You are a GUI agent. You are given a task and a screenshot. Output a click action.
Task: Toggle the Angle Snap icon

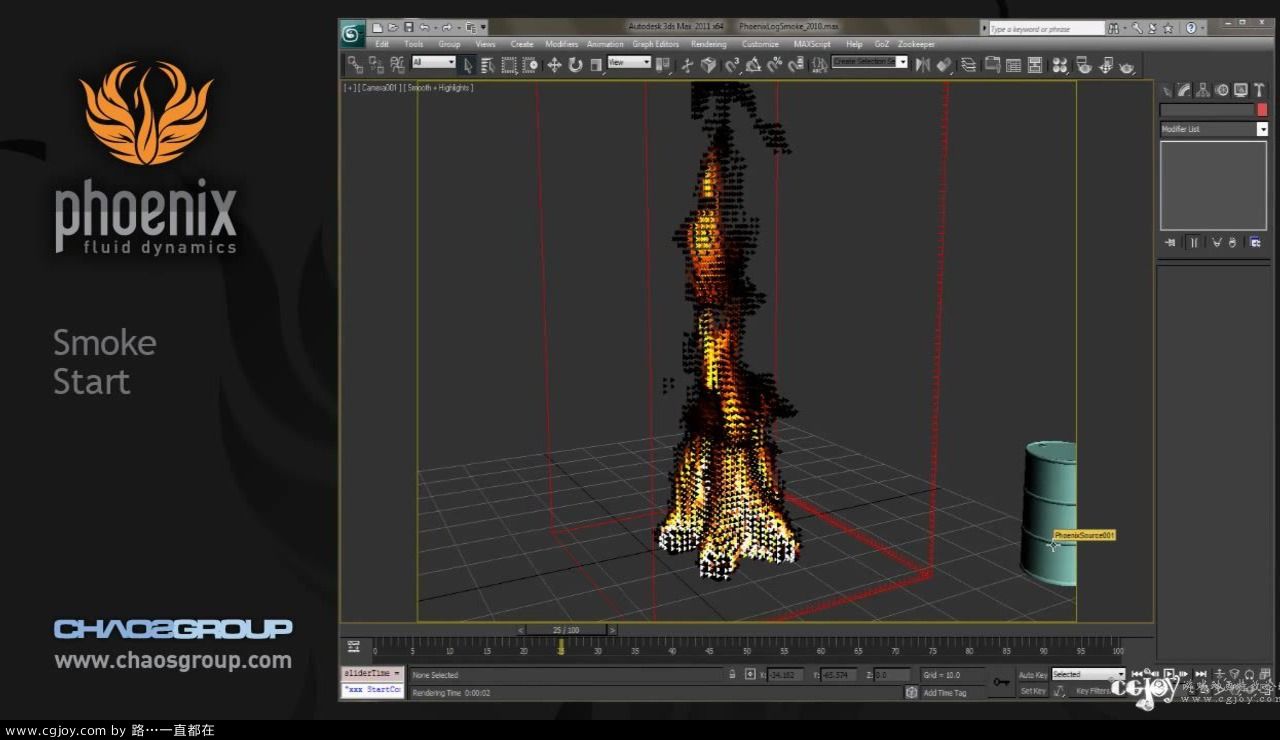[x=753, y=65]
